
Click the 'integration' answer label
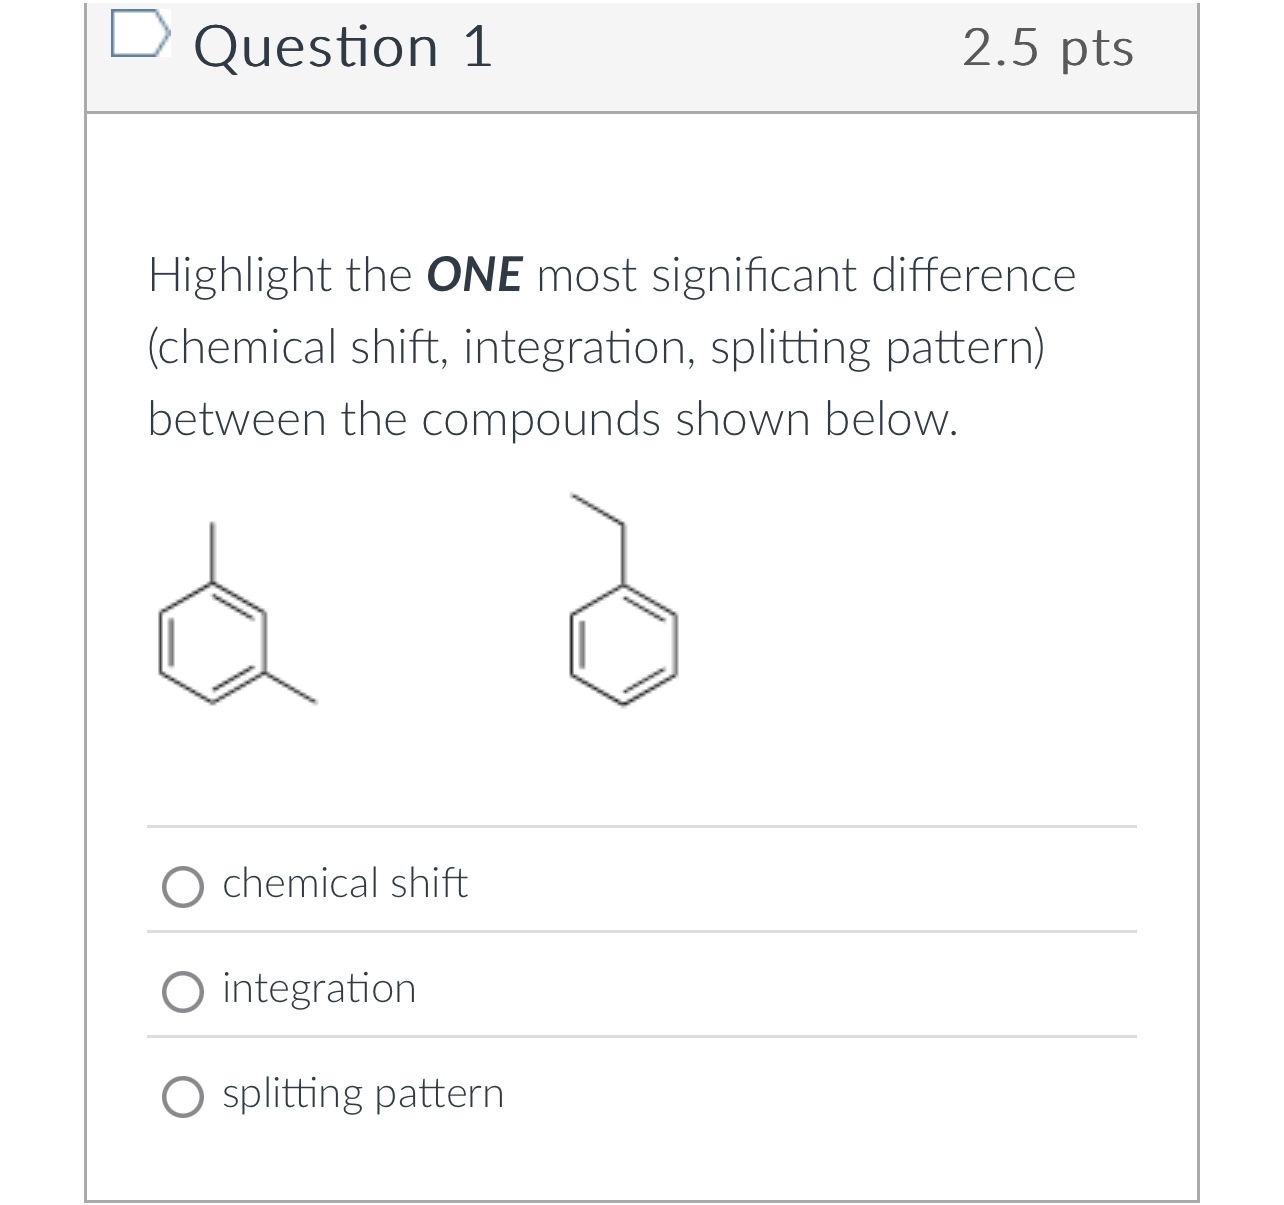[319, 989]
